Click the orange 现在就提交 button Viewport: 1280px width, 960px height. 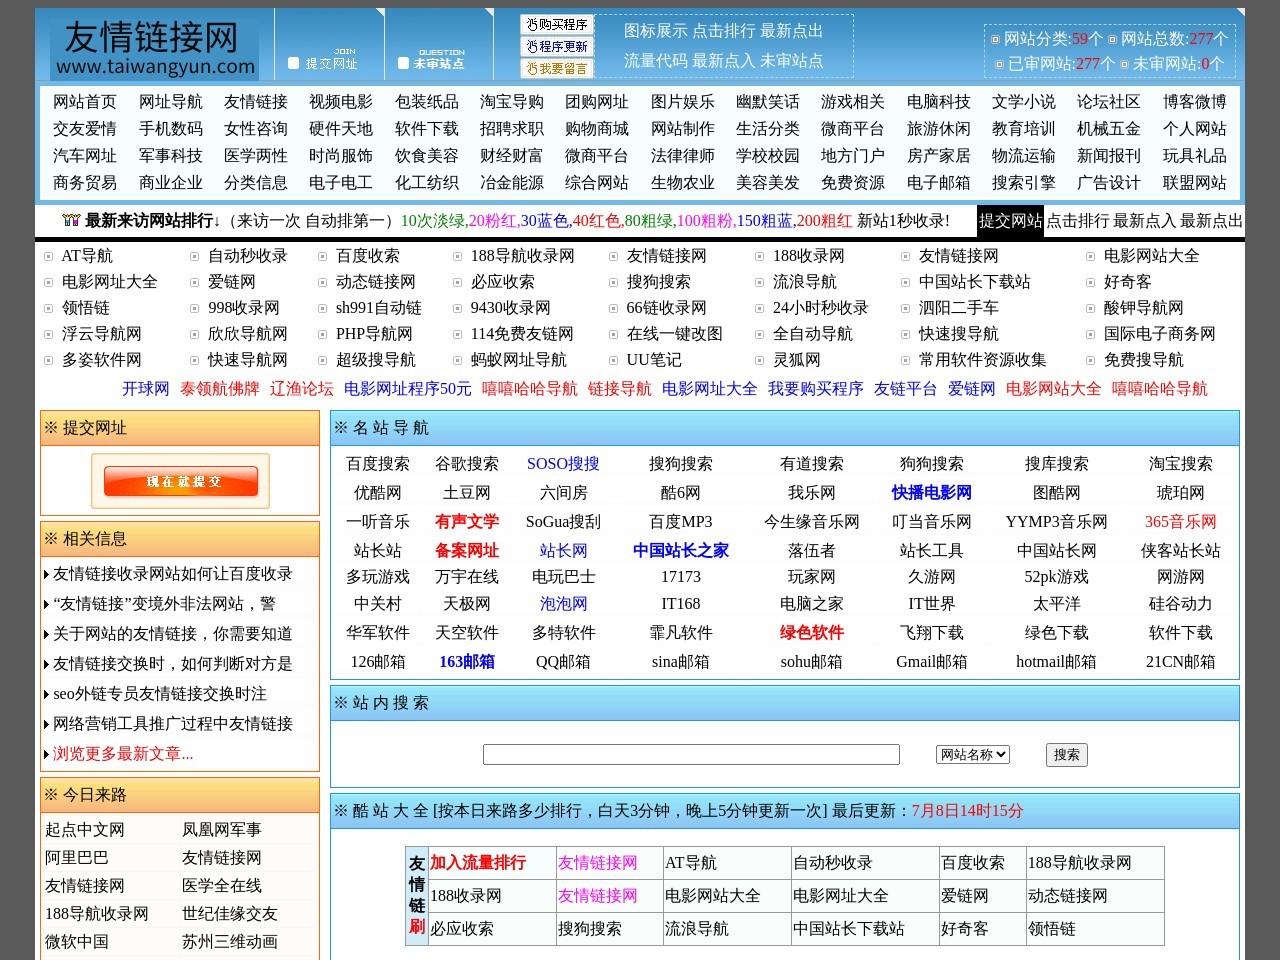(x=181, y=481)
